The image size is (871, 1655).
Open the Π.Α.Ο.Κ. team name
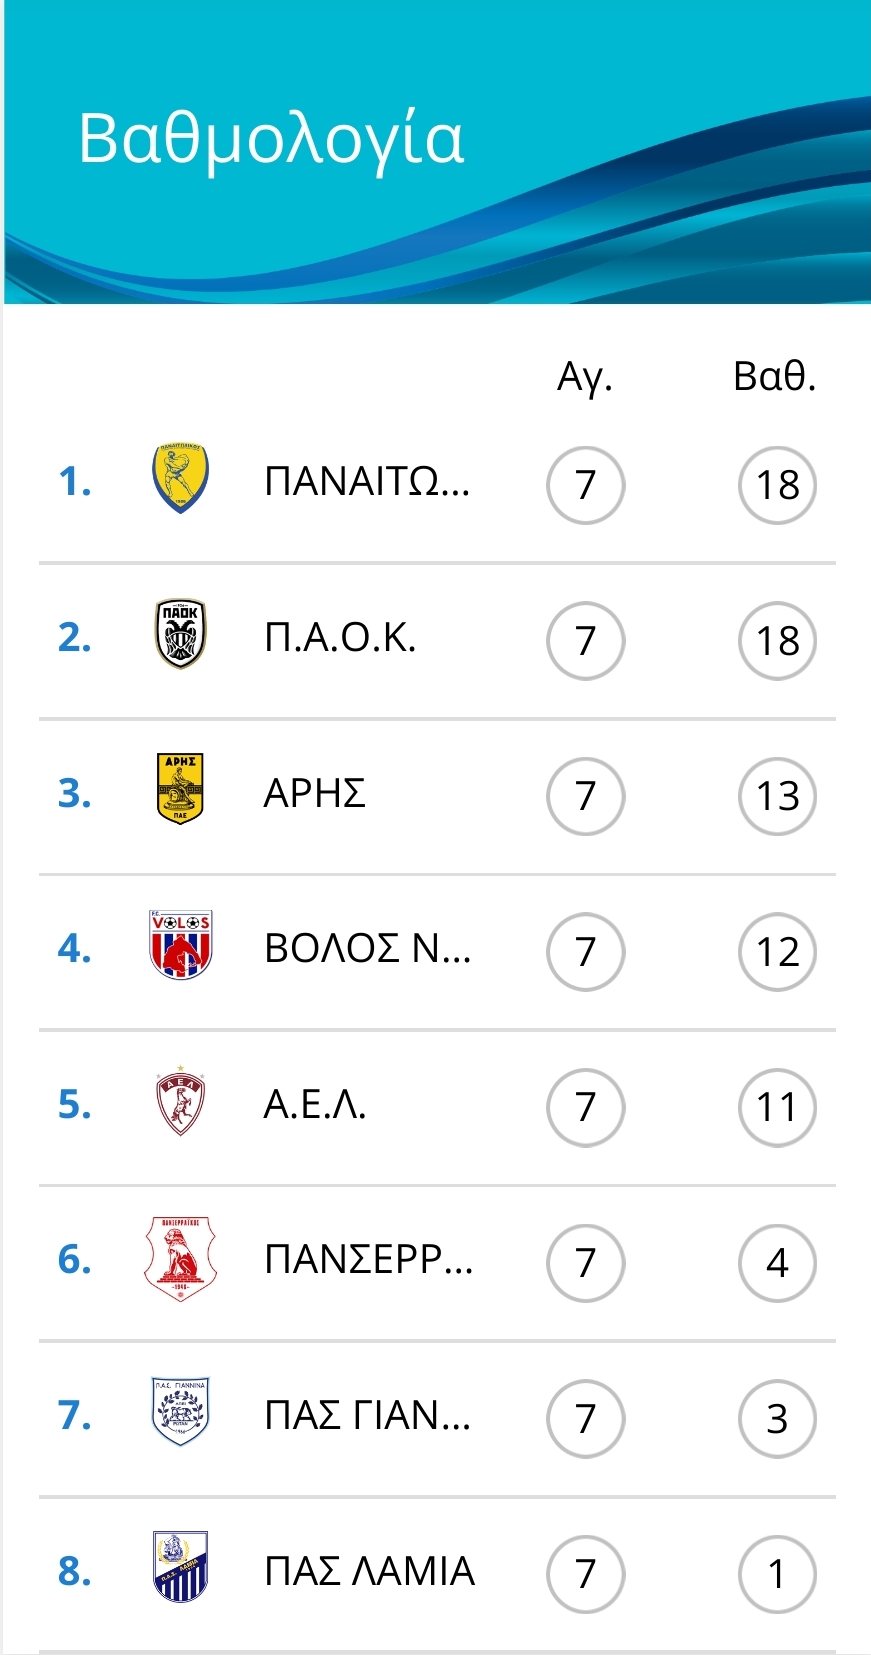(340, 638)
